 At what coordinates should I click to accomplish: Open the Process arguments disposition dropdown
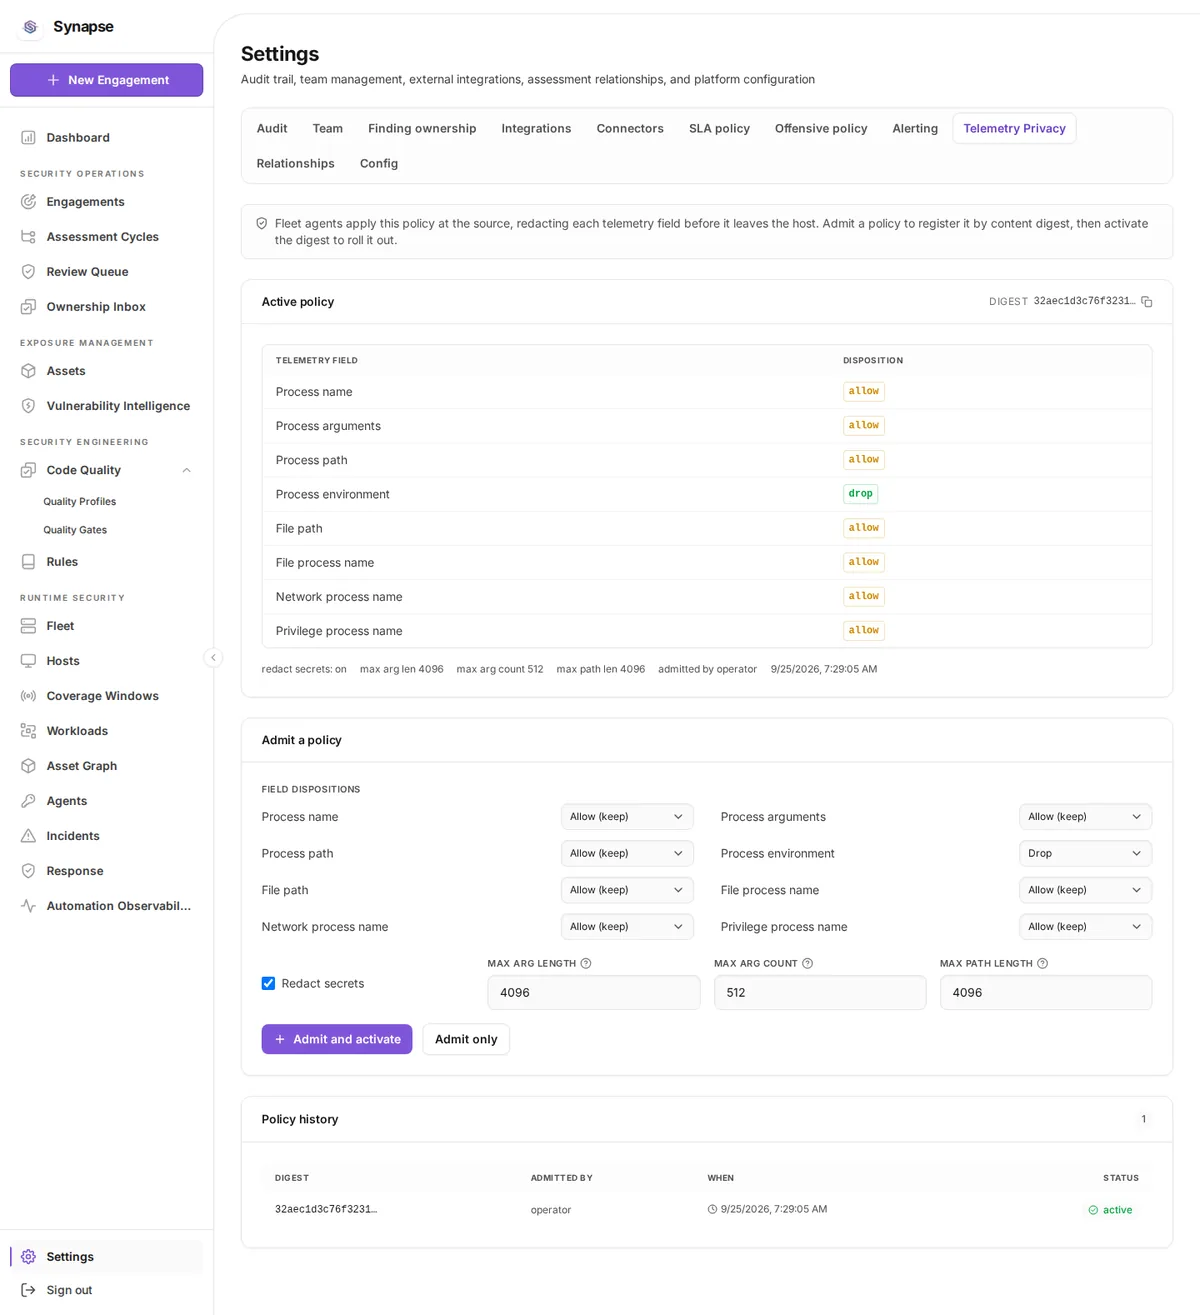point(1085,817)
